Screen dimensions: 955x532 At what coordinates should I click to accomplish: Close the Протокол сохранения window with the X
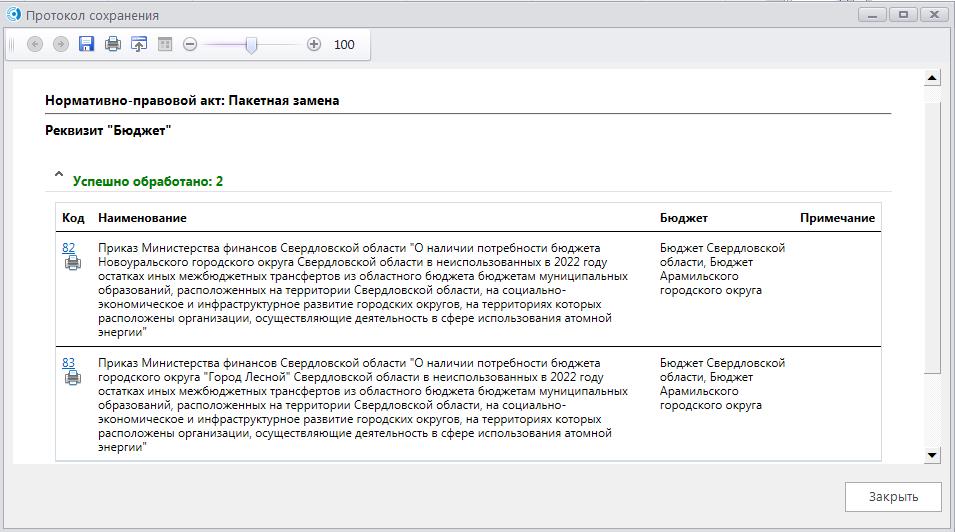(x=934, y=15)
